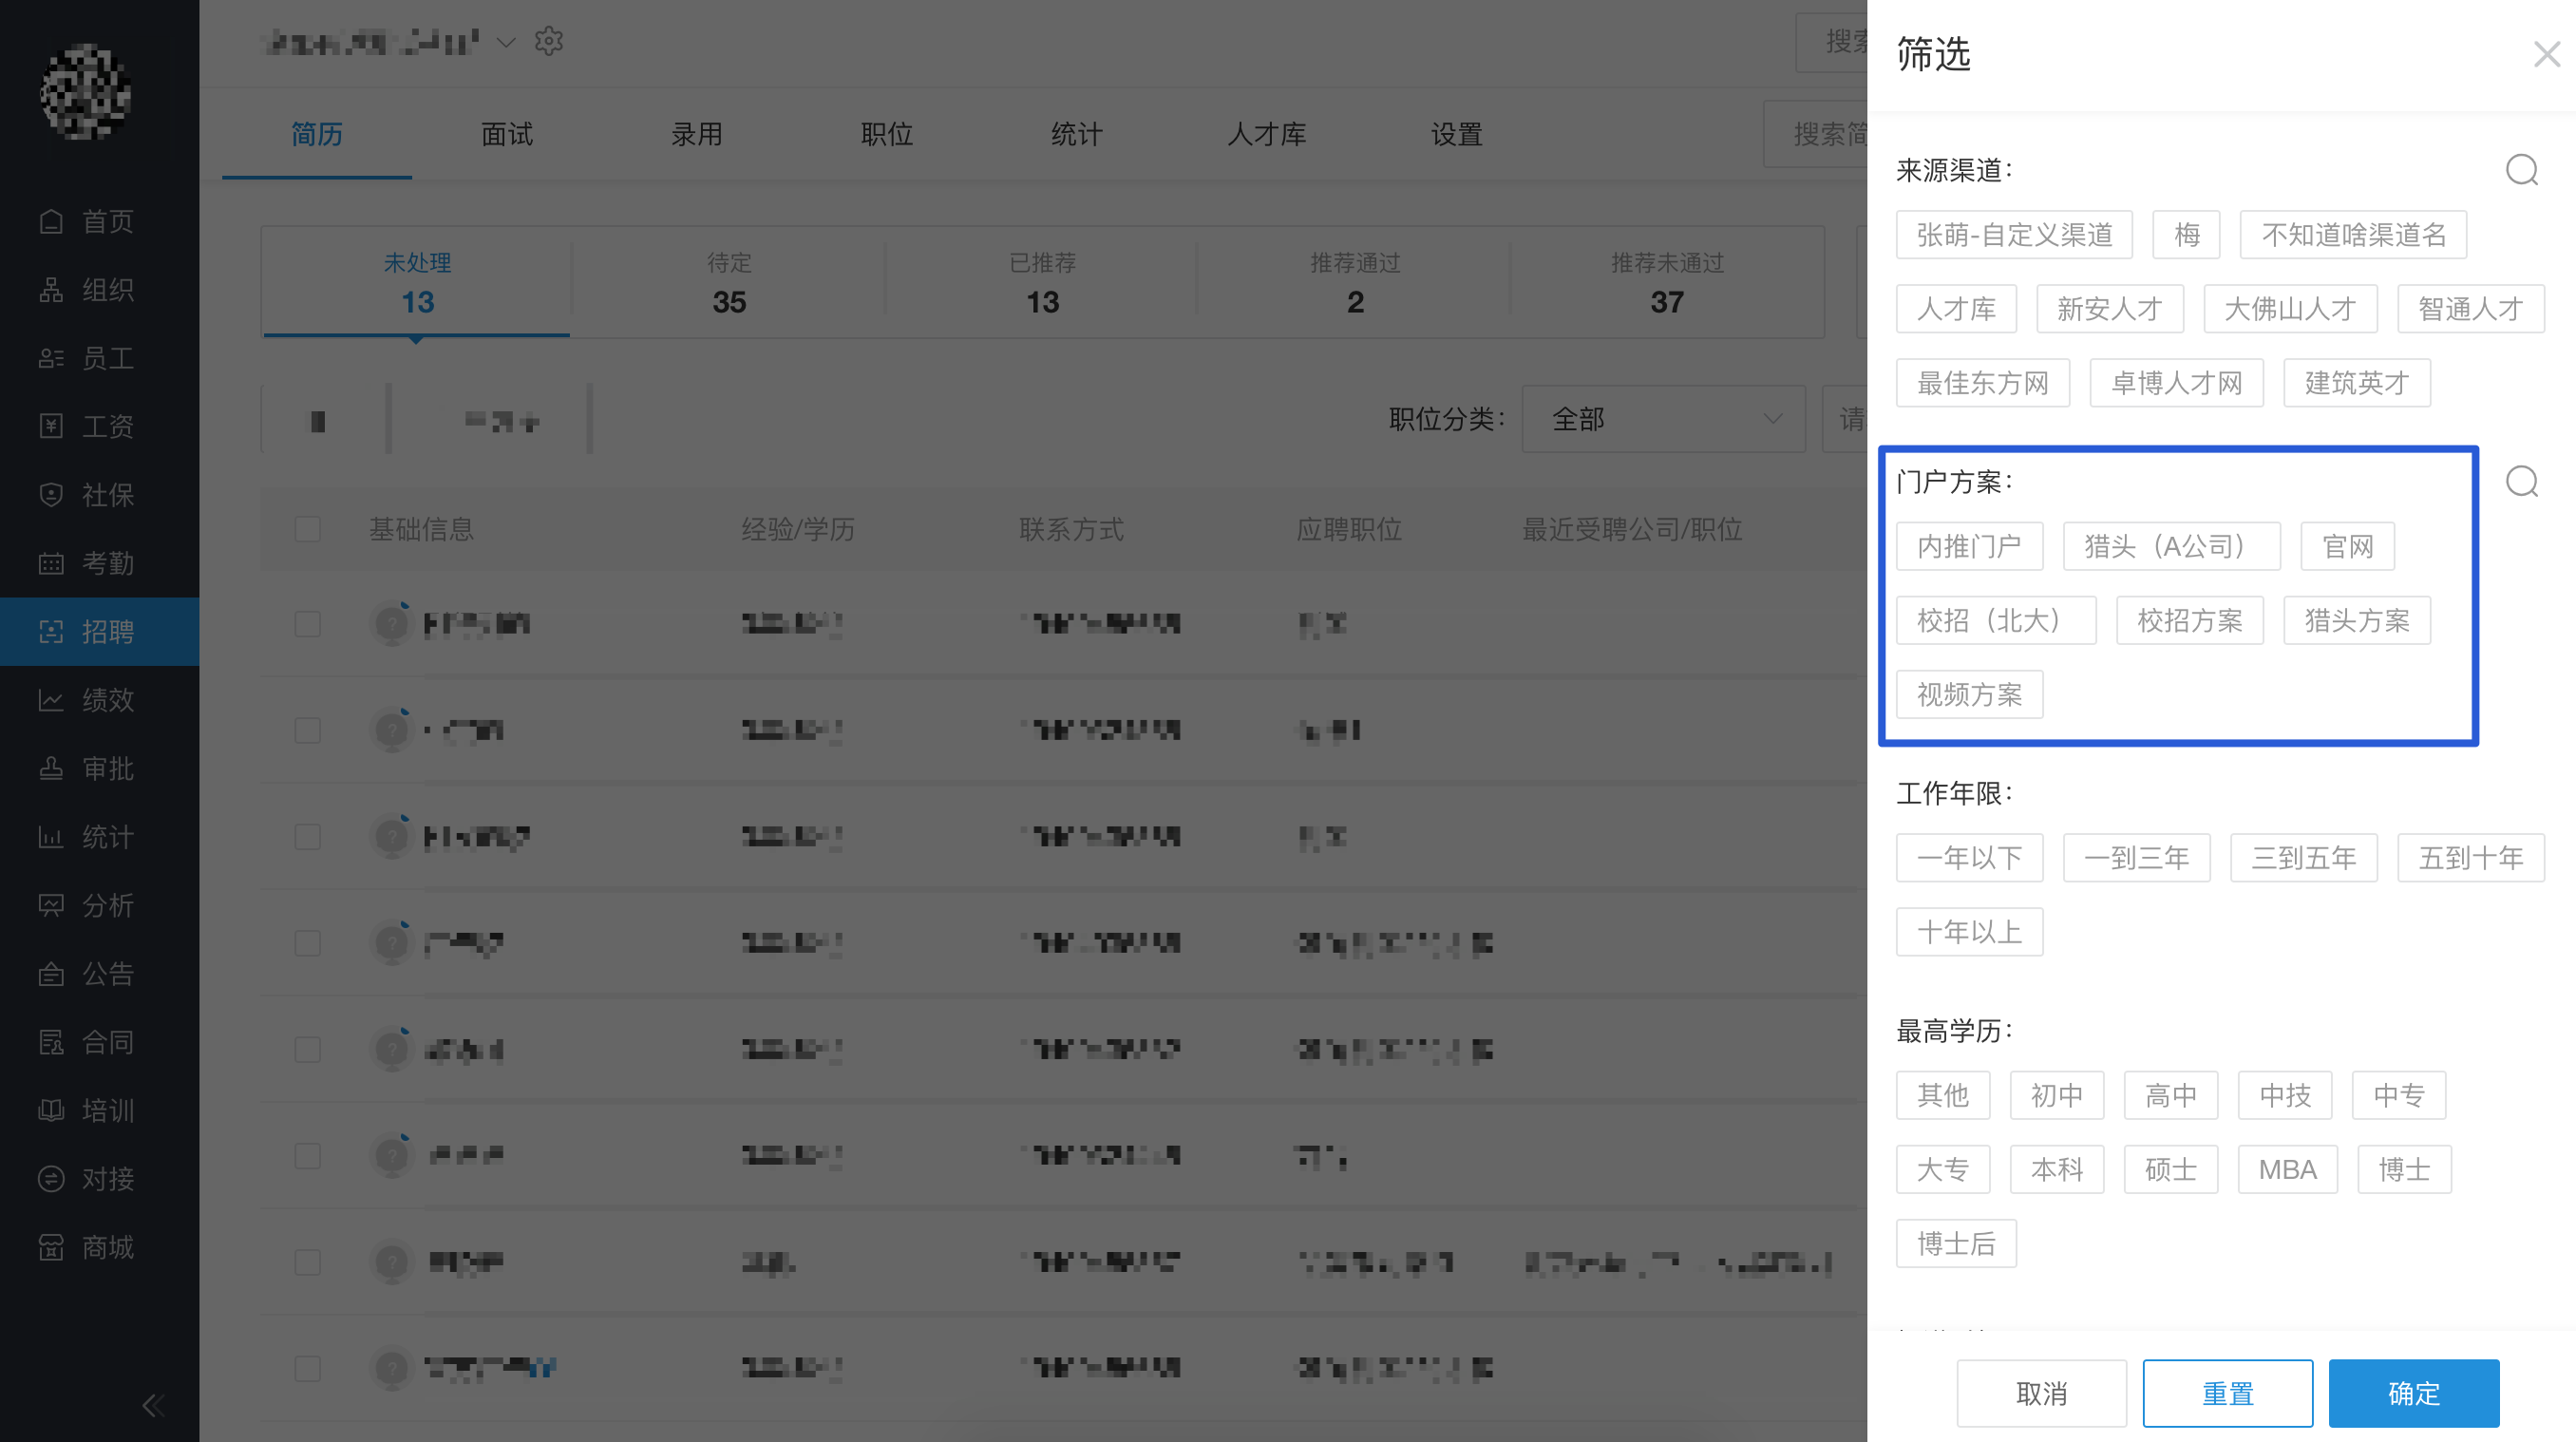Open the 员工 employees sidebar icon
The height and width of the screenshot is (1442, 2576).
(x=51, y=358)
